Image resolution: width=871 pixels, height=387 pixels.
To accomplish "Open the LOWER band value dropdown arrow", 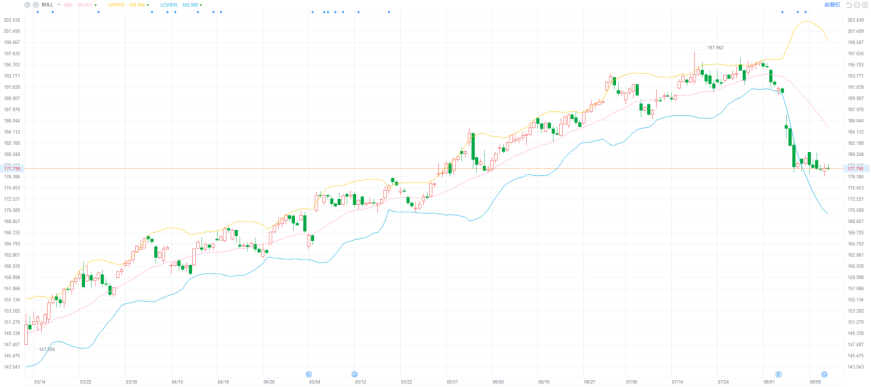I will pyautogui.click(x=201, y=5).
